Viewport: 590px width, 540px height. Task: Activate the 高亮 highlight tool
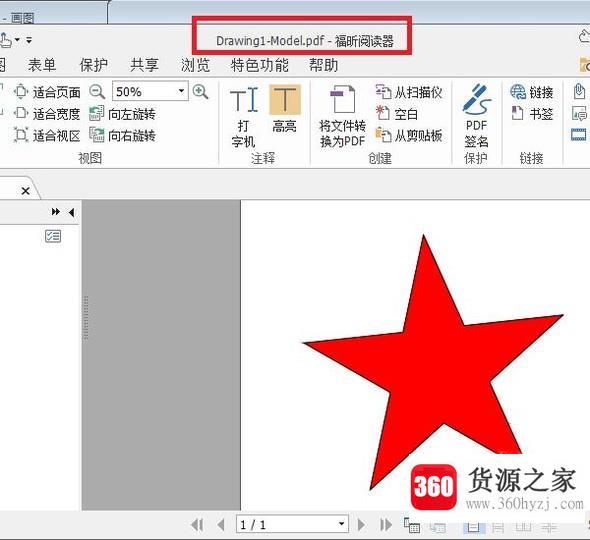coord(285,109)
